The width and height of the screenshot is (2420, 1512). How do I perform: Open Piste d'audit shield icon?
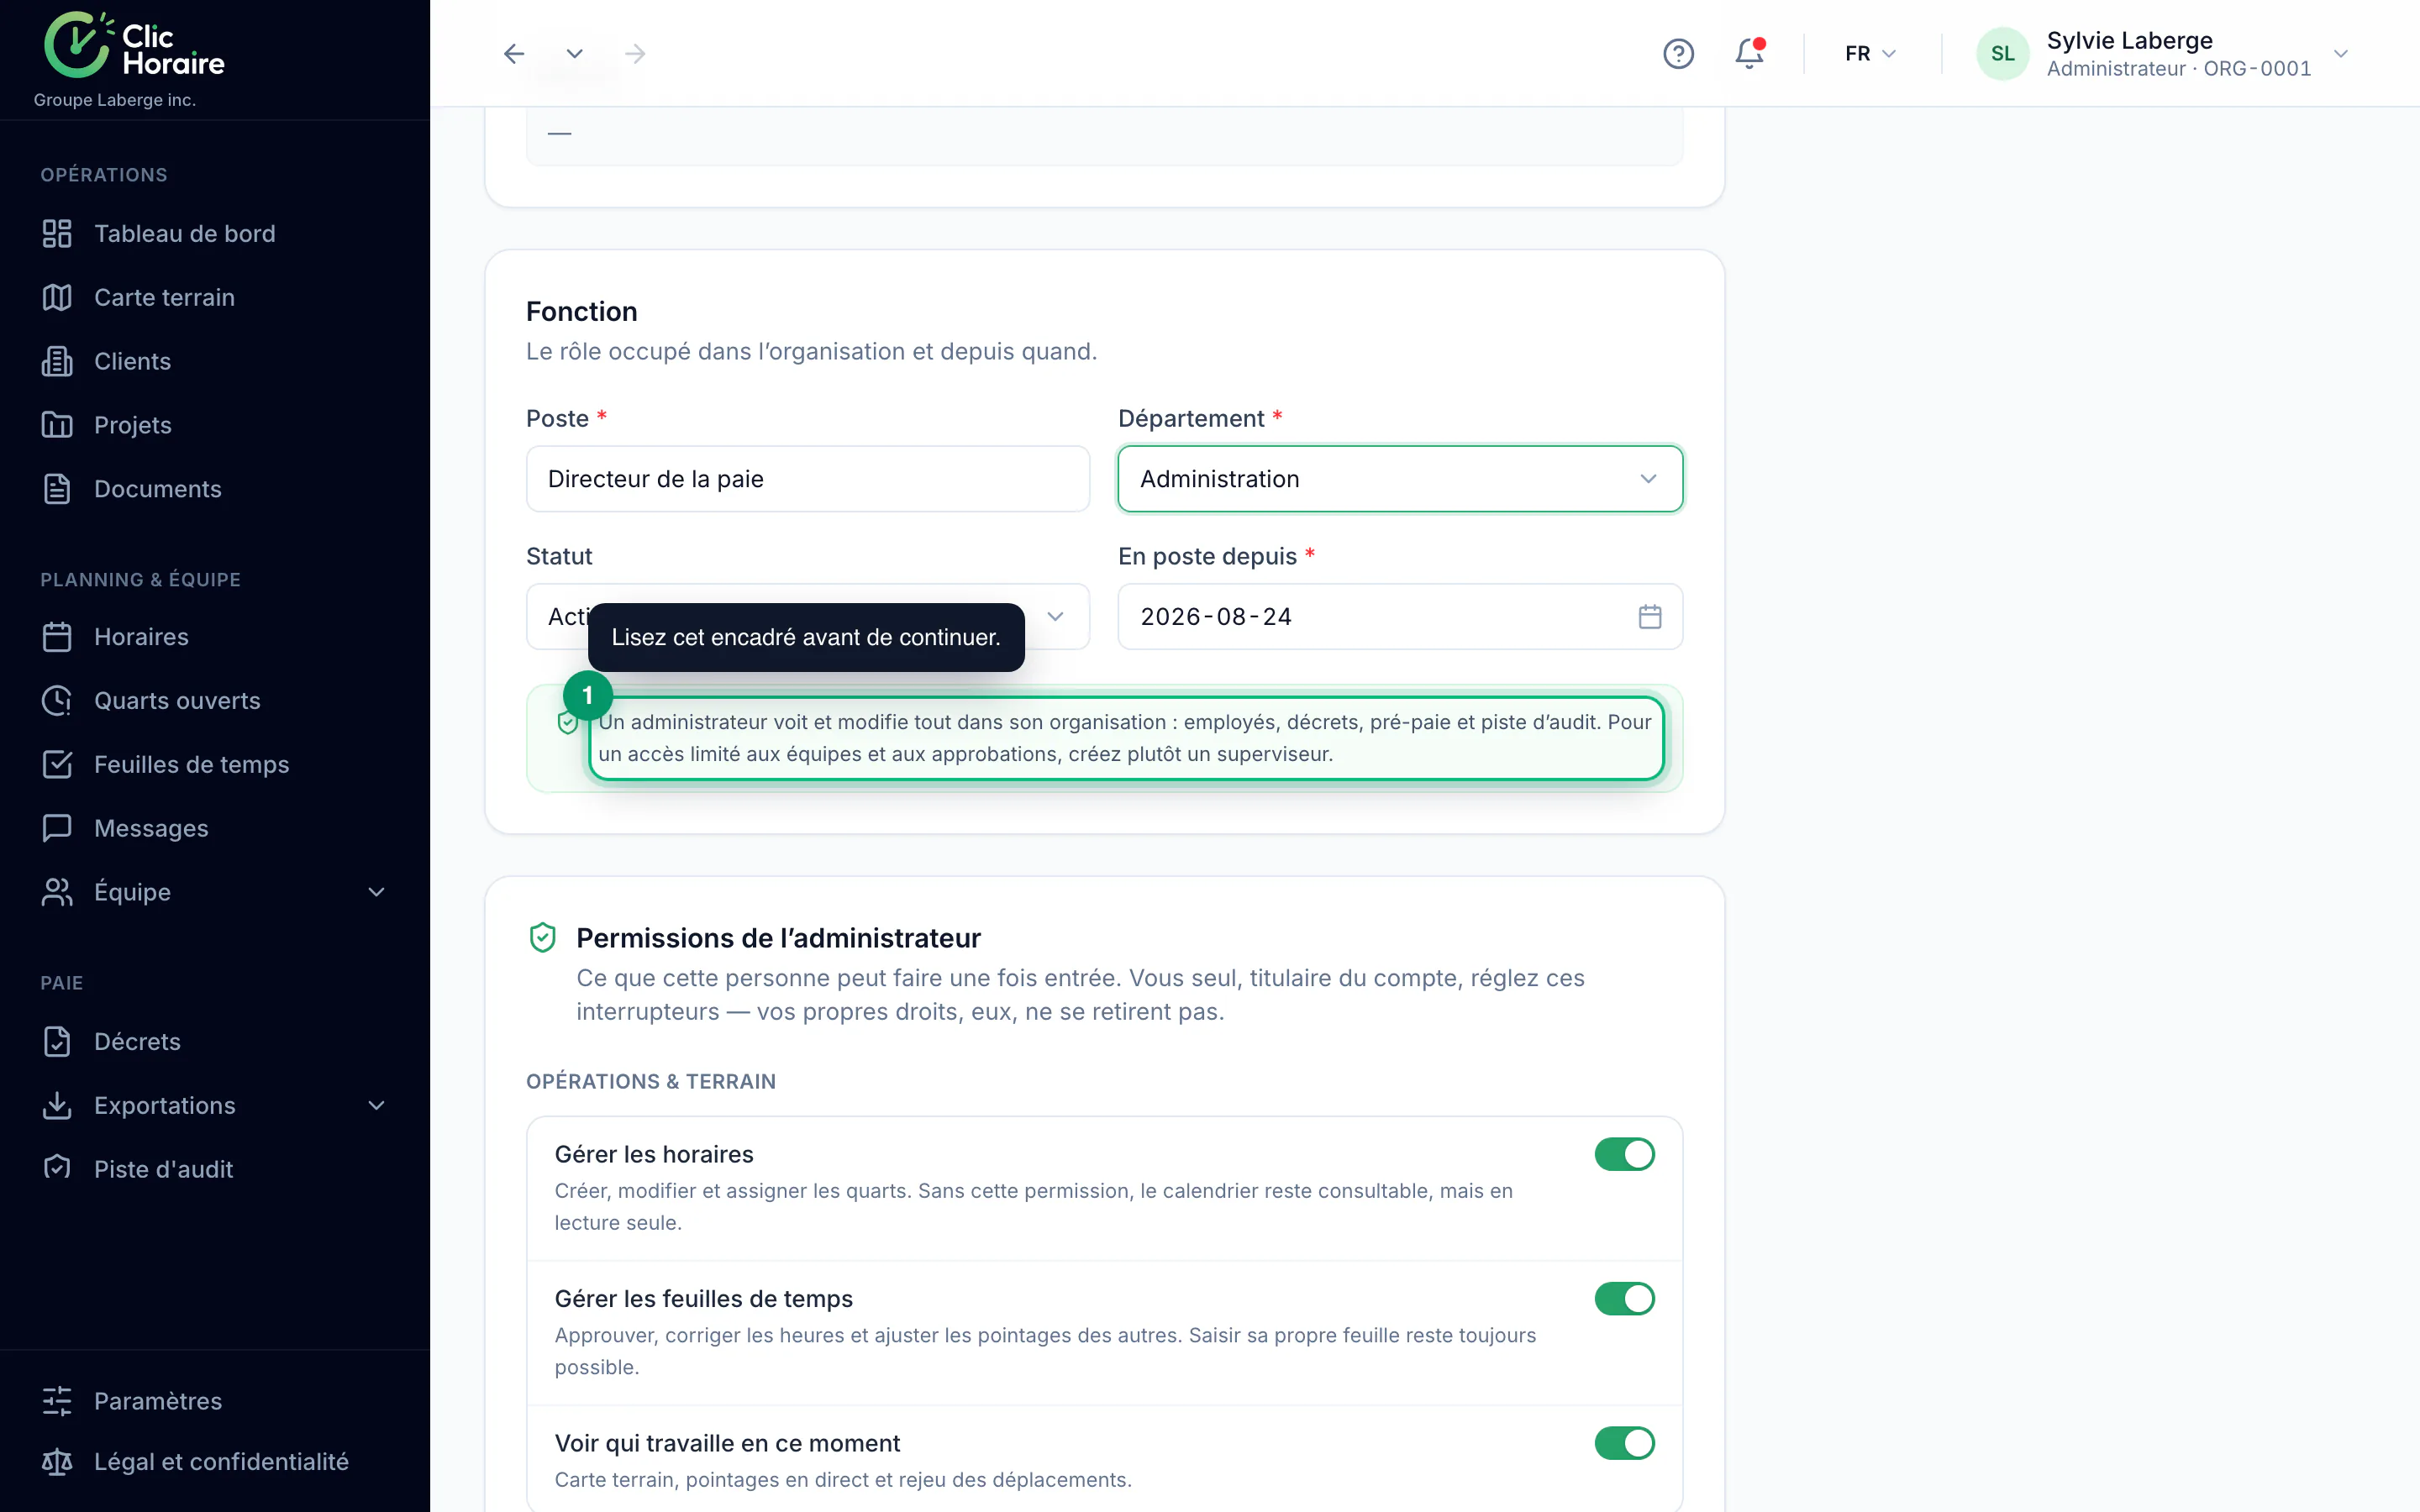click(57, 1168)
